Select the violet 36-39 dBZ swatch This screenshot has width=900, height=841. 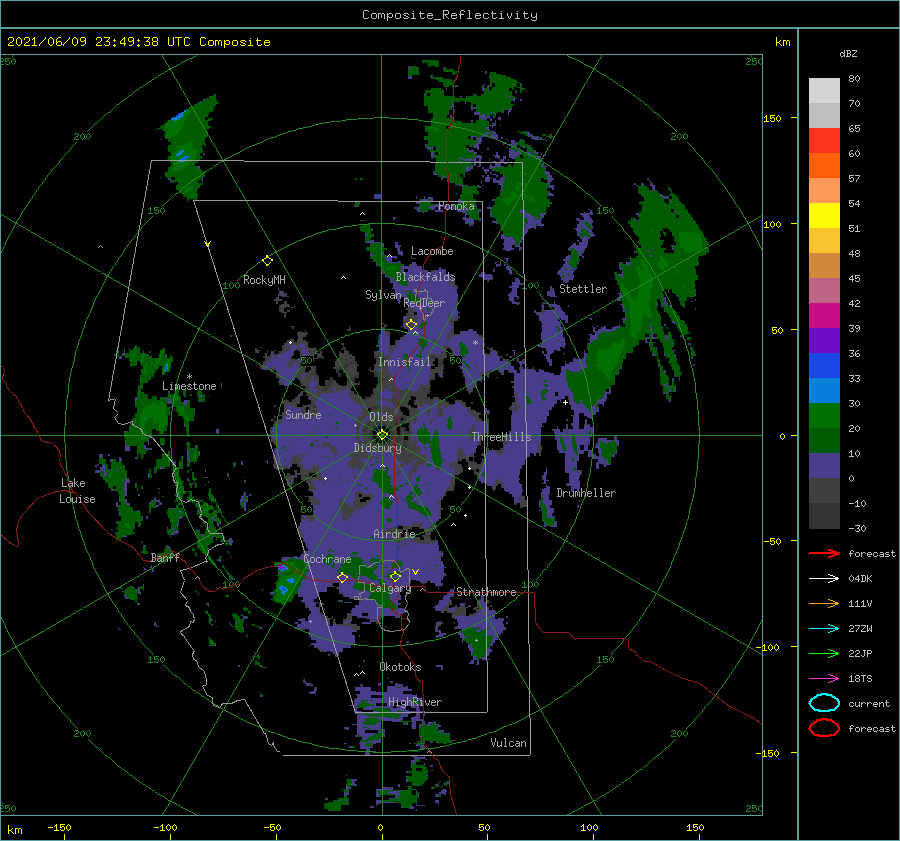pos(824,341)
